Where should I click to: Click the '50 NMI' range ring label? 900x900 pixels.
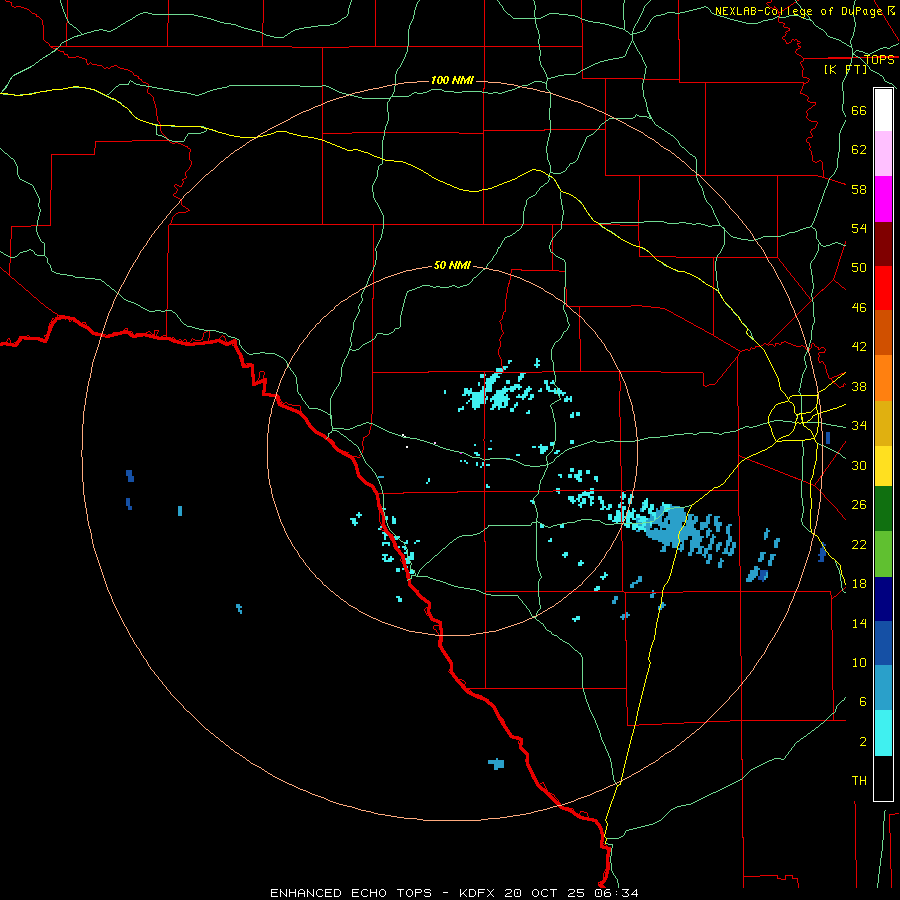click(452, 265)
